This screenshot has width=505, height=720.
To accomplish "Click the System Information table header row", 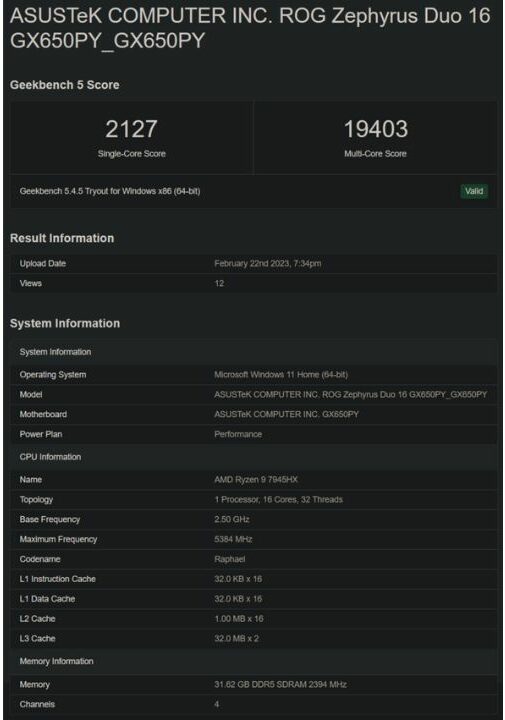I will [x=253, y=352].
